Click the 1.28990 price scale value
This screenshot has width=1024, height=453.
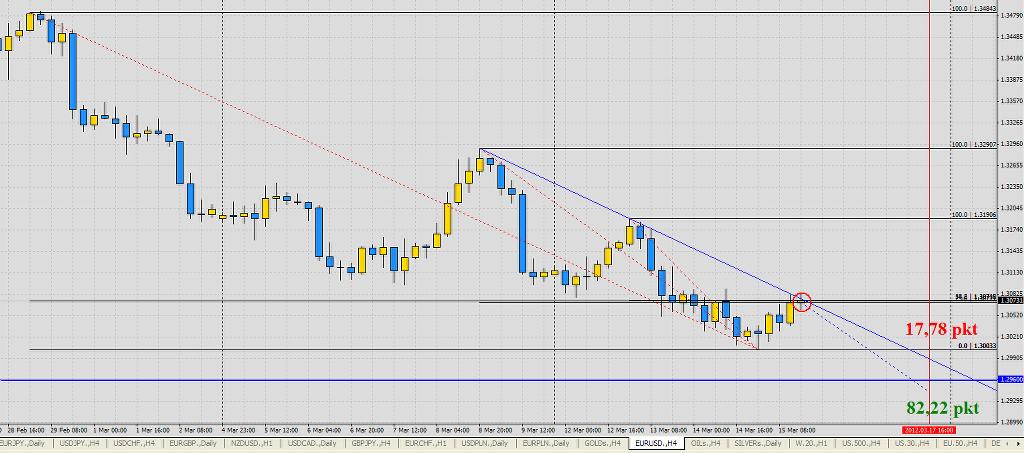point(1011,422)
